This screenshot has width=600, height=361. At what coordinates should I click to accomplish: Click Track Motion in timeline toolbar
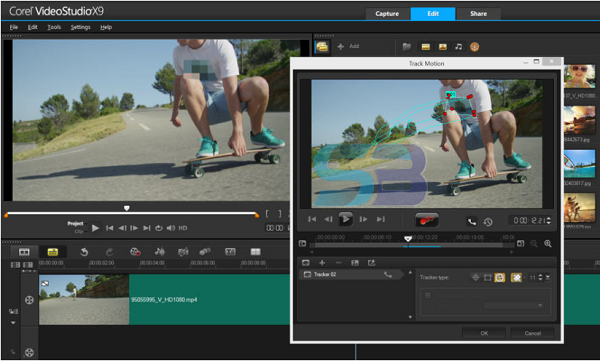click(x=205, y=252)
